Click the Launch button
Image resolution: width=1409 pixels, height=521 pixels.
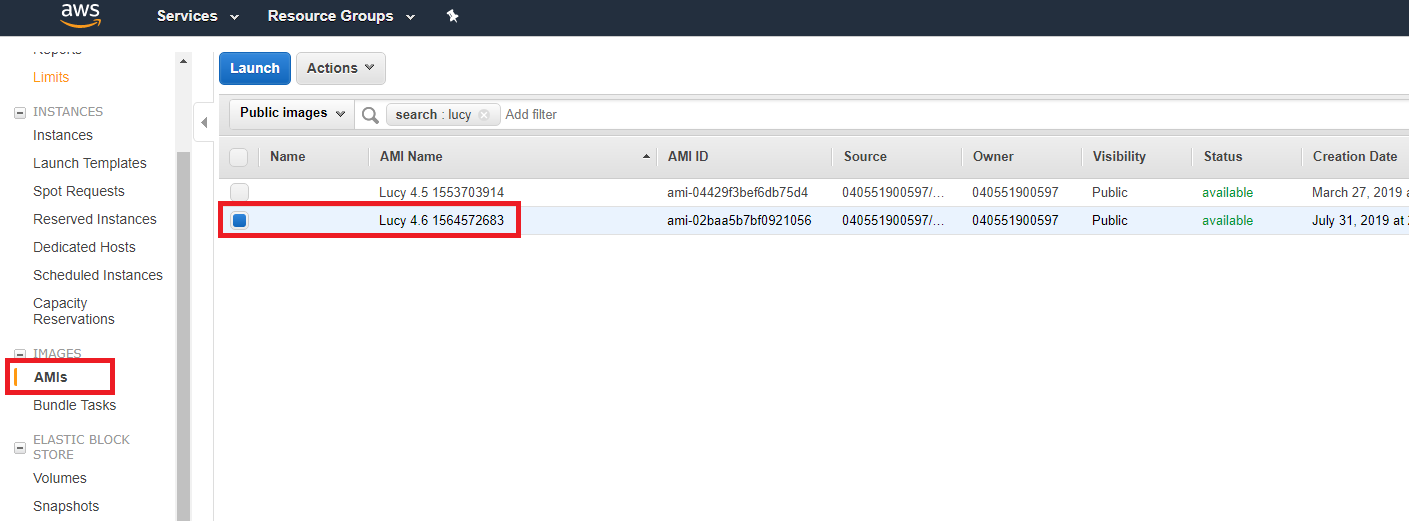255,68
